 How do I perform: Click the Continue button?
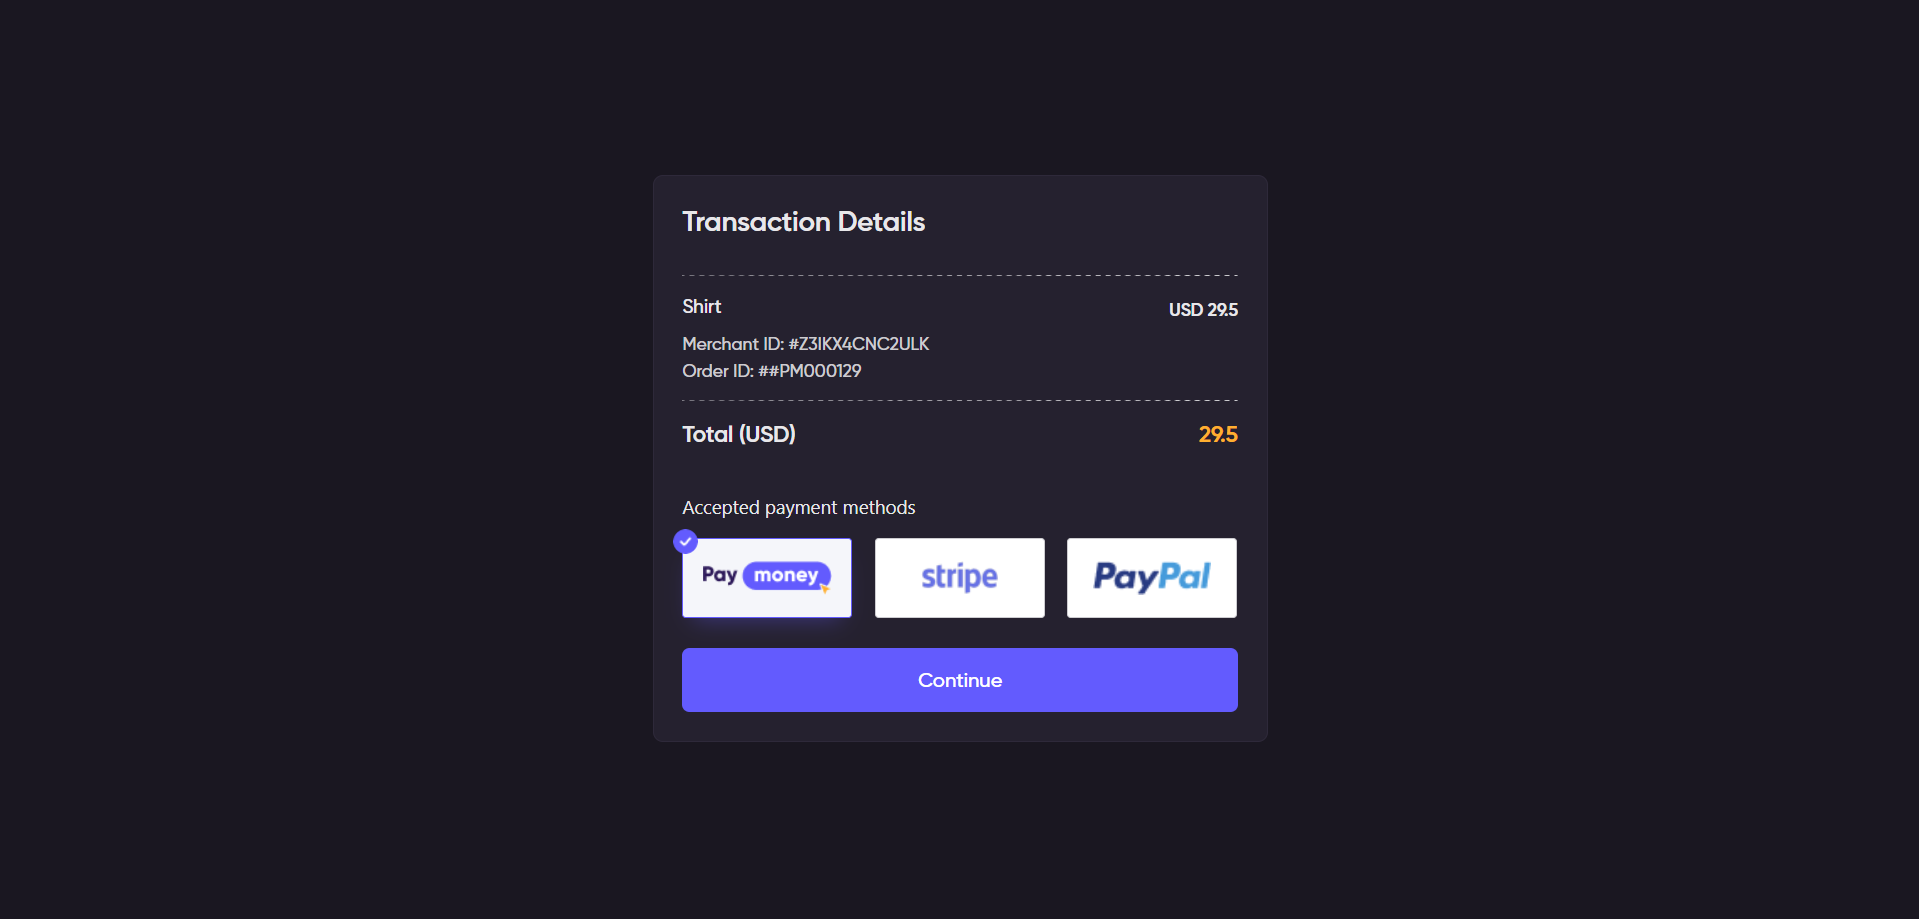pos(960,680)
